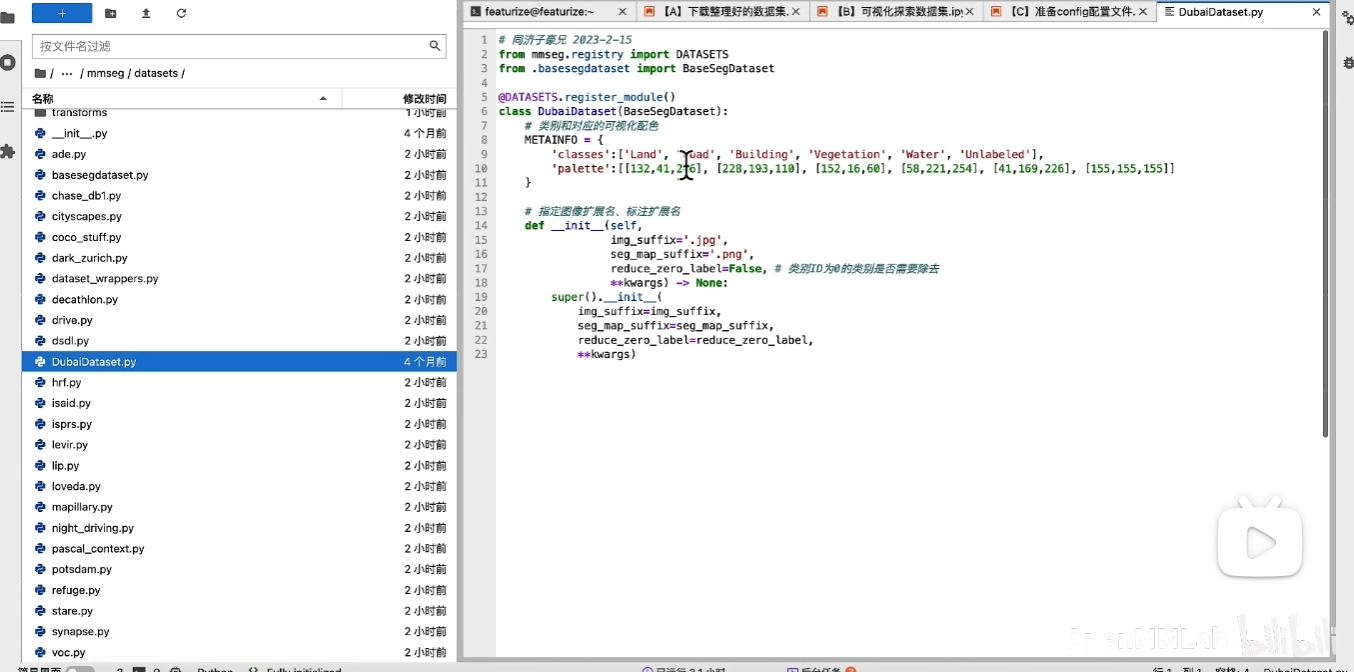The height and width of the screenshot is (672, 1354).
Task: Click the blue new launcher plus button
Action: pyautogui.click(x=62, y=13)
